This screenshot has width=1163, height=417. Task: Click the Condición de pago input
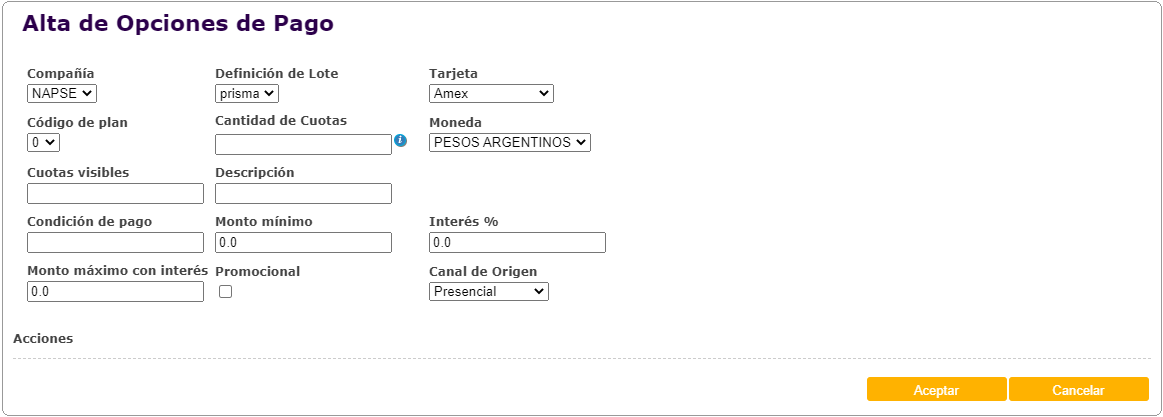point(115,242)
